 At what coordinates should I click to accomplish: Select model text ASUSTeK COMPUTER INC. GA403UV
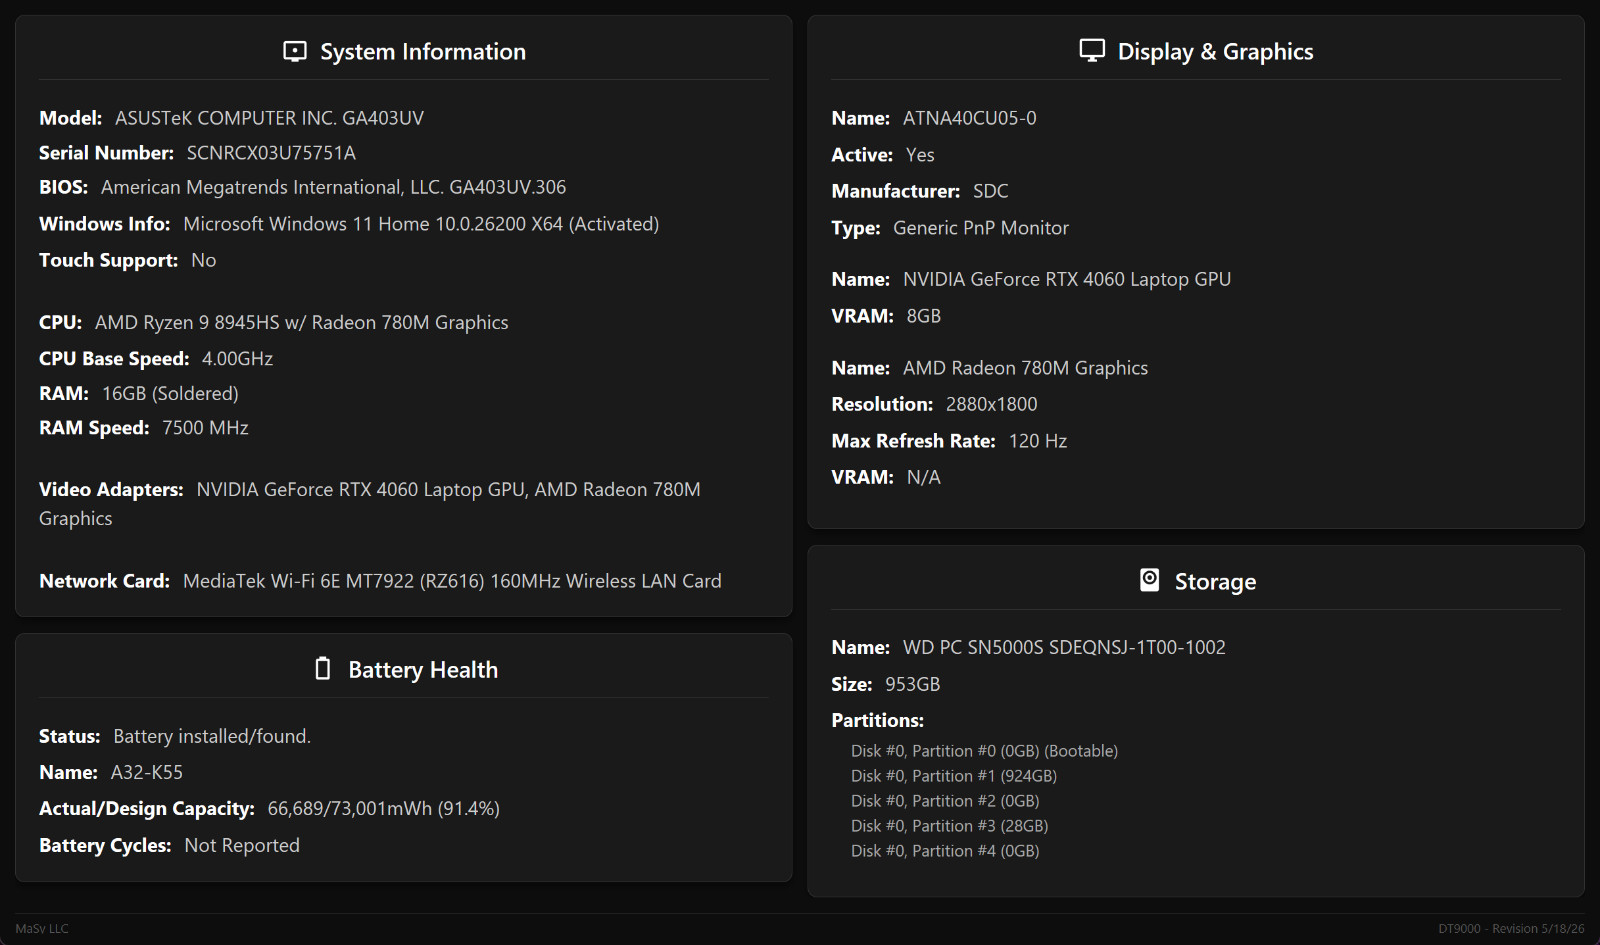269,118
